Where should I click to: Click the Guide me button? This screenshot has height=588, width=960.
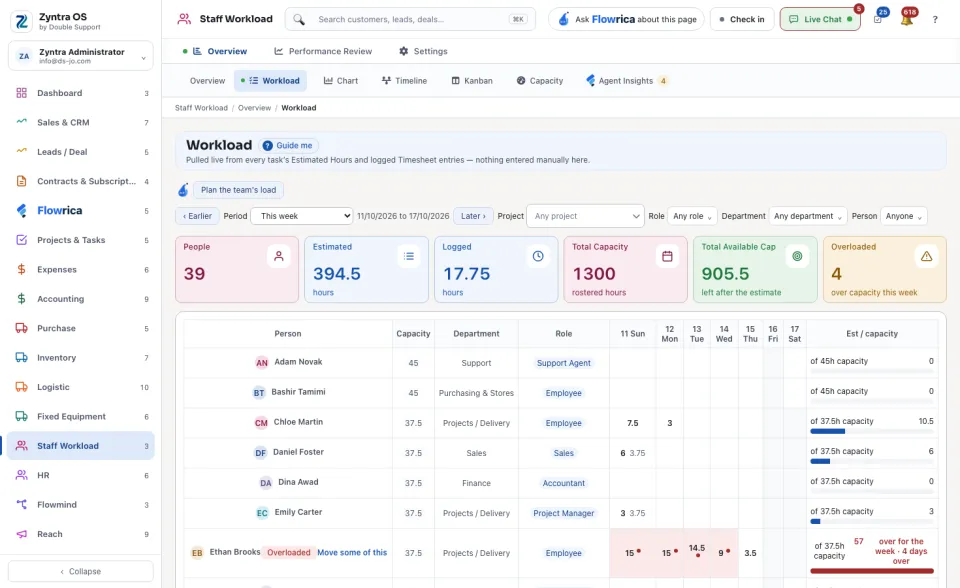coord(288,145)
